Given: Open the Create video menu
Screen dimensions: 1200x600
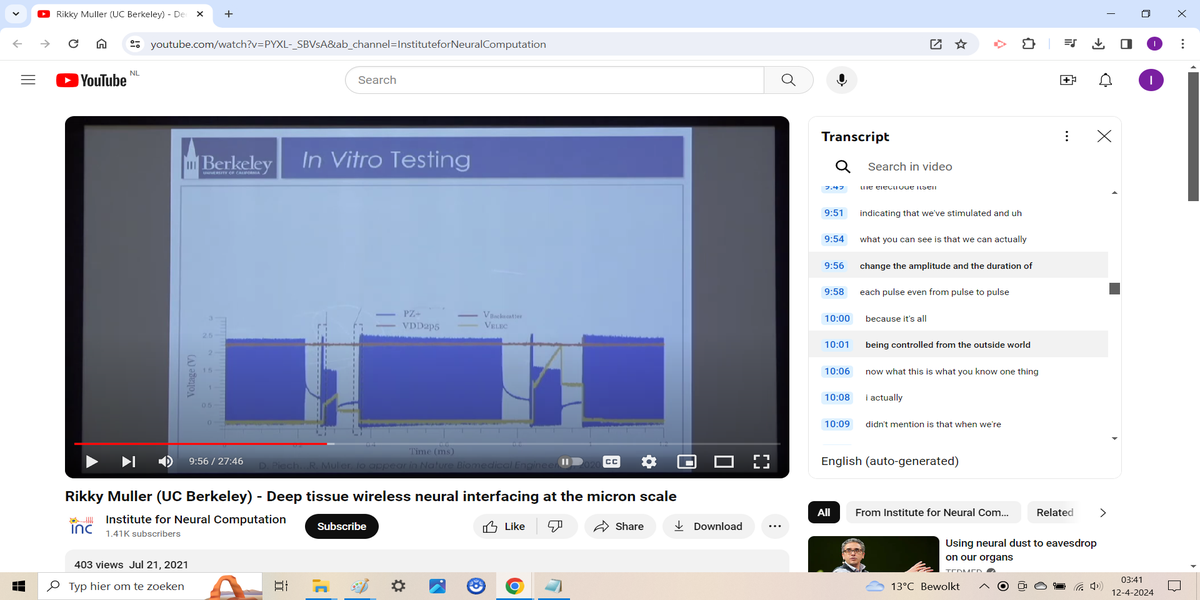Looking at the screenshot, I should point(1068,80).
